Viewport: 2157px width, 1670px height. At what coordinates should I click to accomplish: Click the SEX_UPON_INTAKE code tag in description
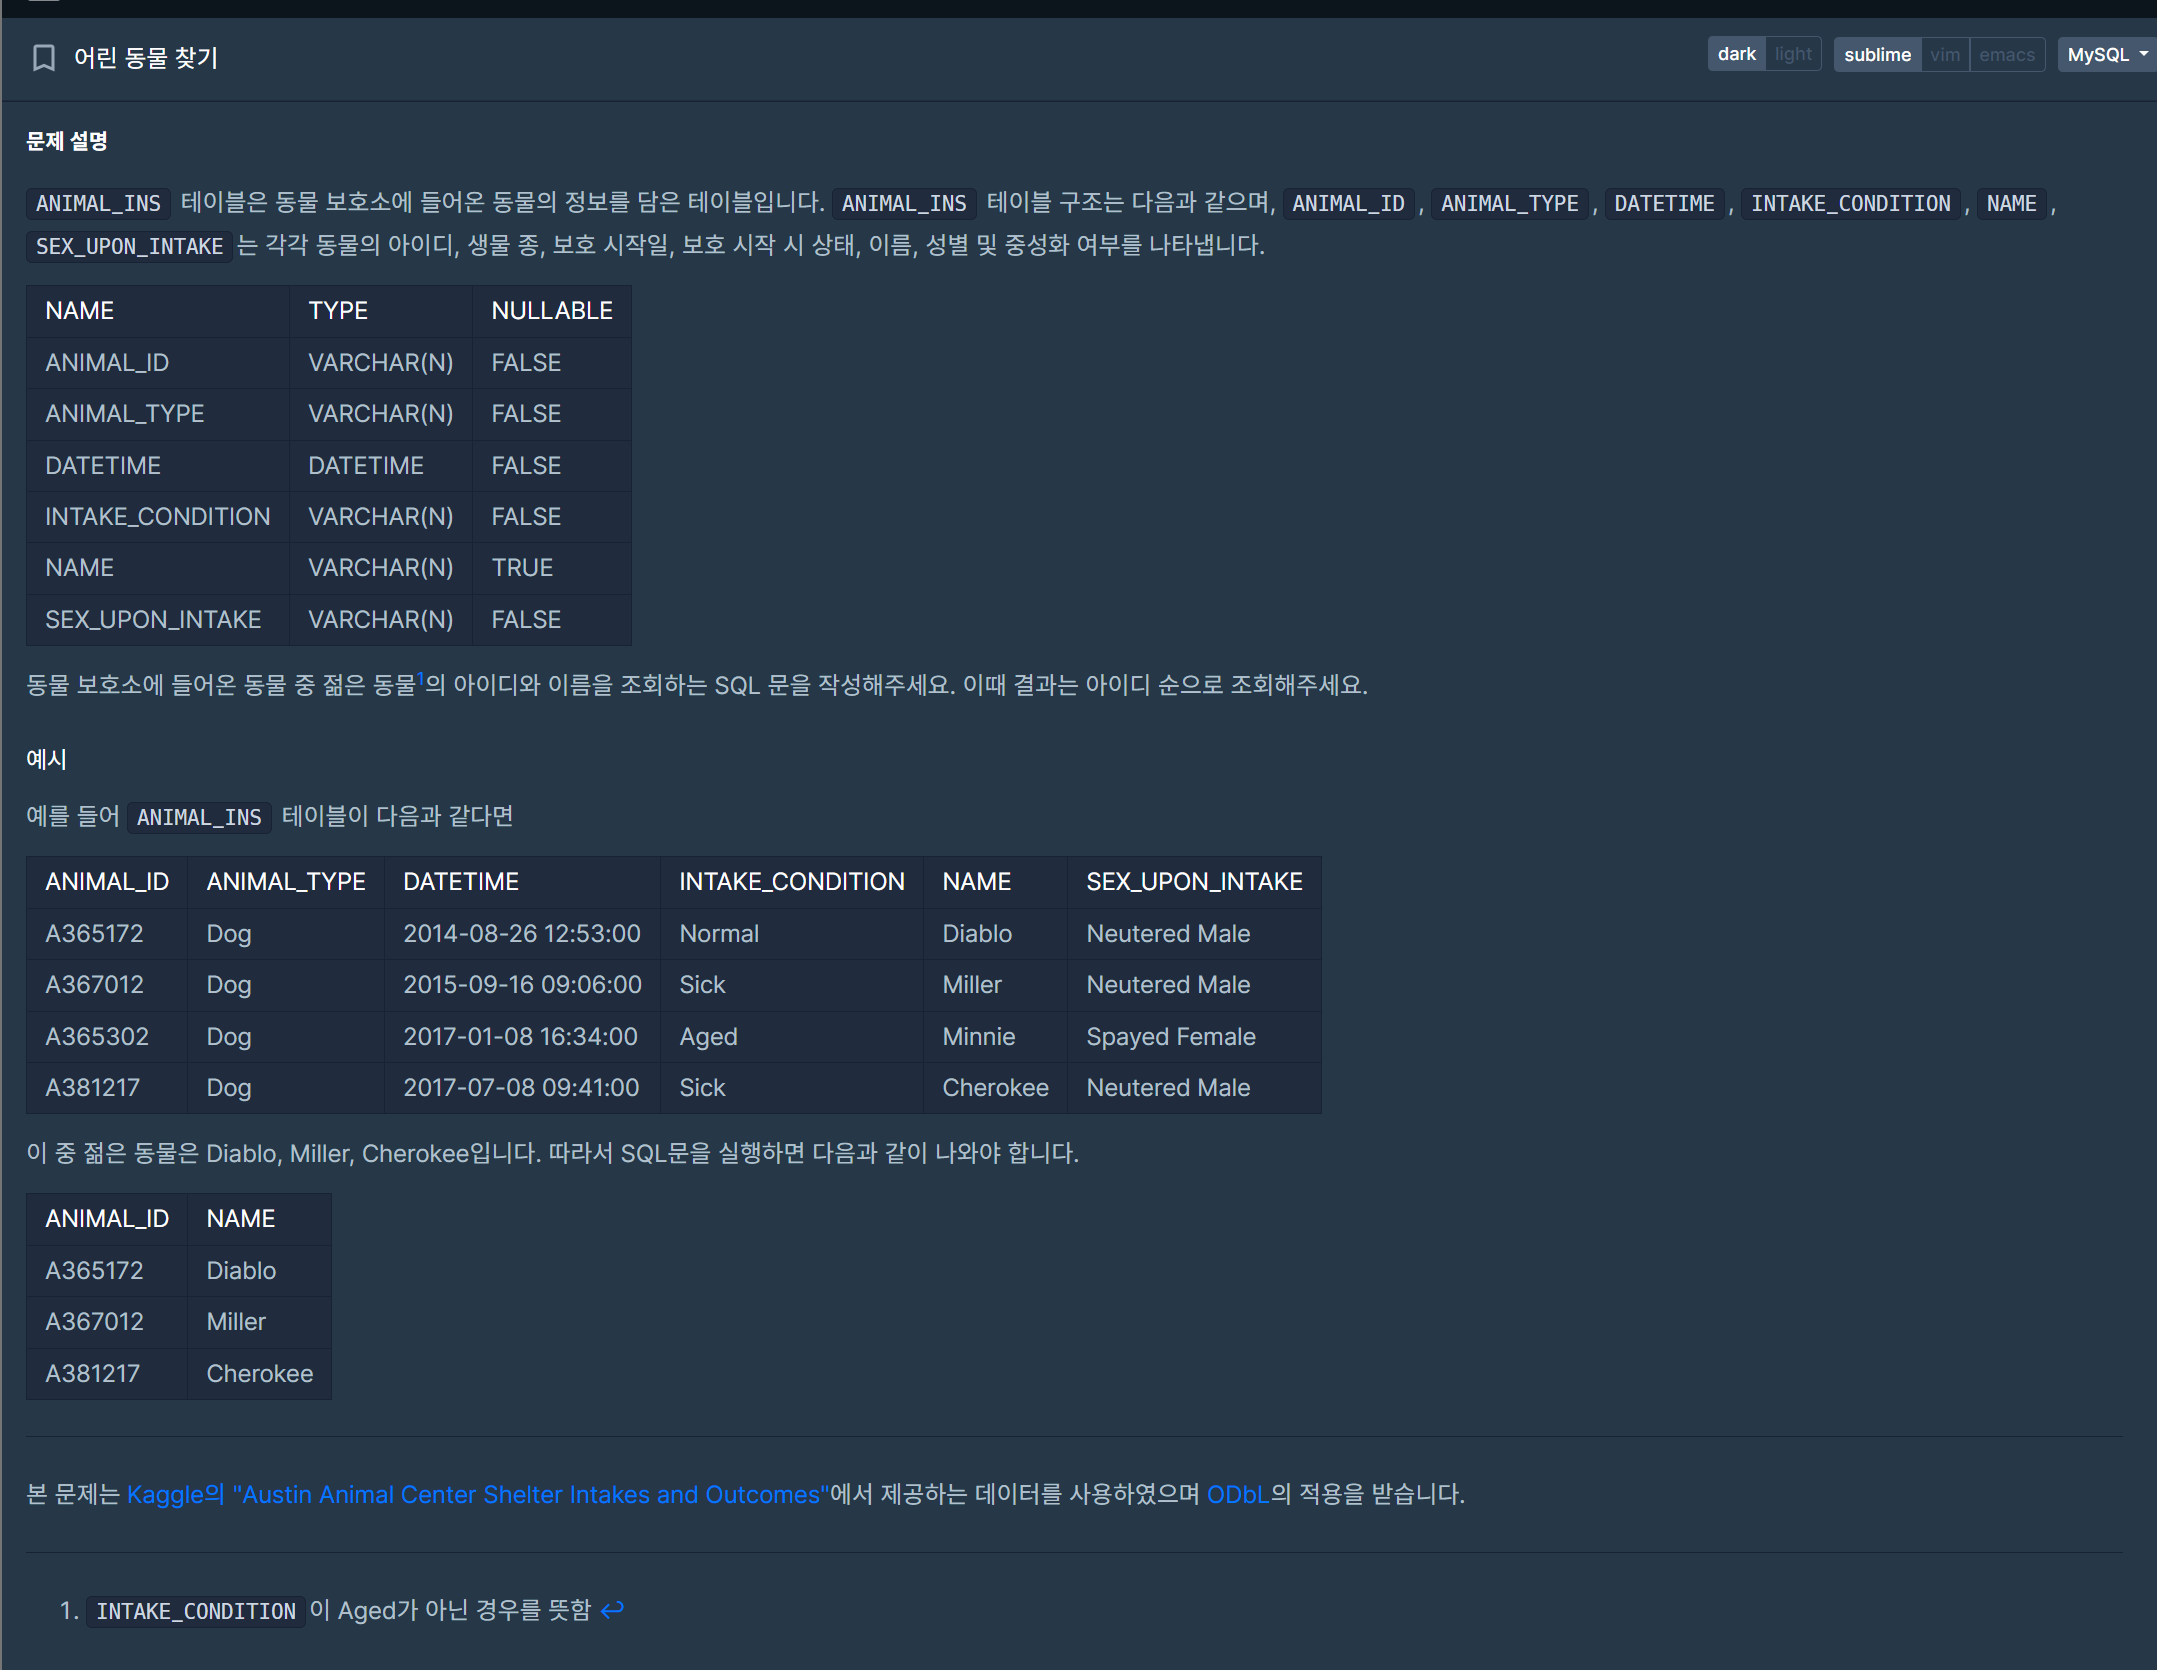pyautogui.click(x=129, y=246)
